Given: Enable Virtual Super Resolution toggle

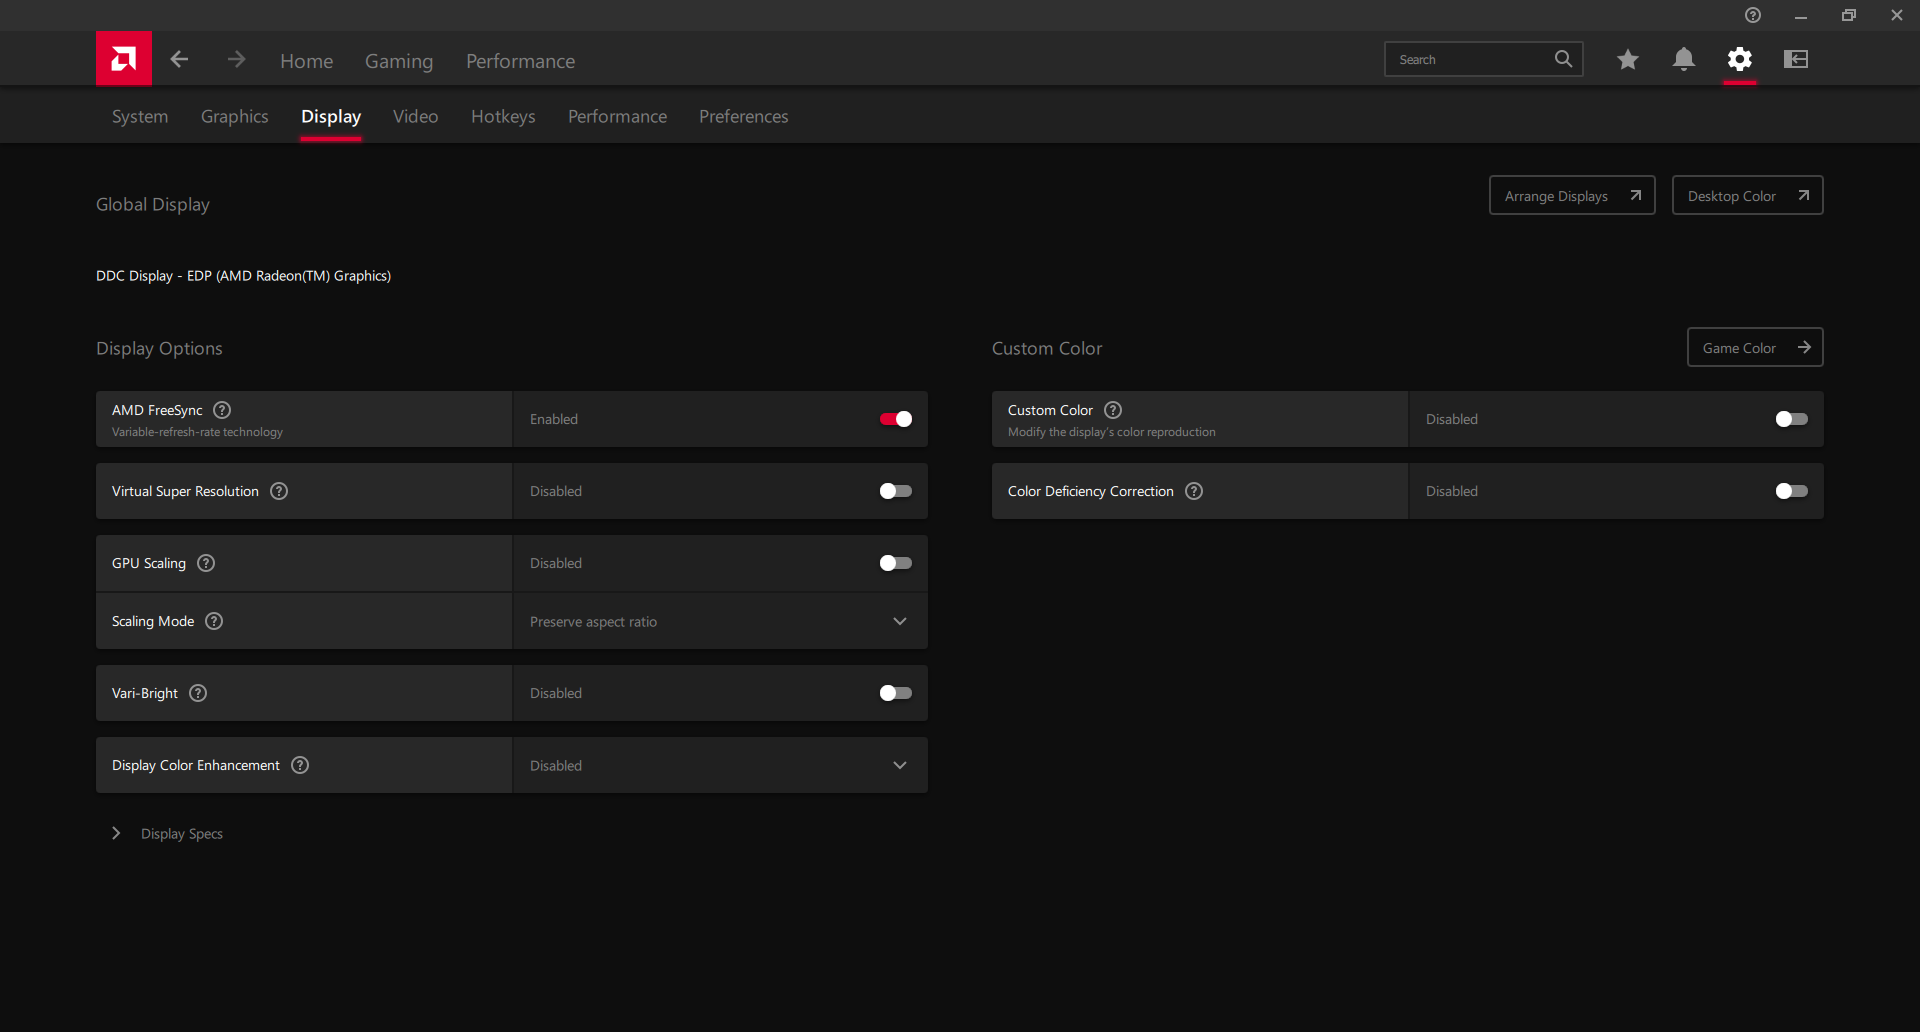Looking at the screenshot, I should tap(896, 491).
